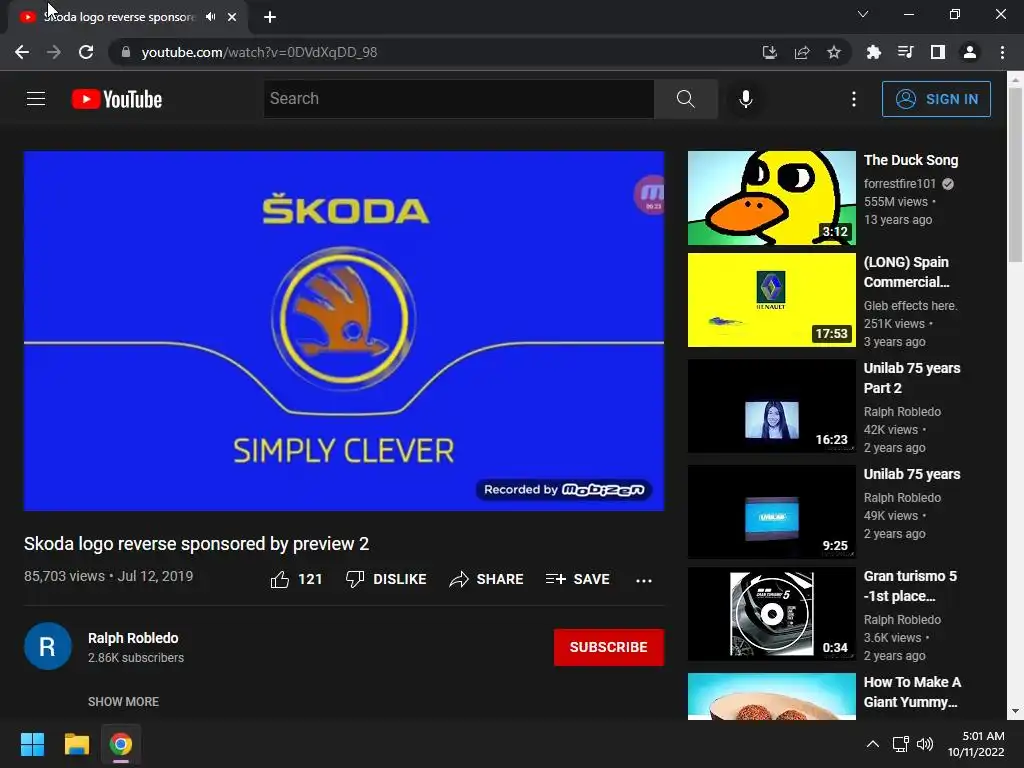Open tab search chevron in title bar
This screenshot has height=768, width=1024.
pyautogui.click(x=863, y=14)
